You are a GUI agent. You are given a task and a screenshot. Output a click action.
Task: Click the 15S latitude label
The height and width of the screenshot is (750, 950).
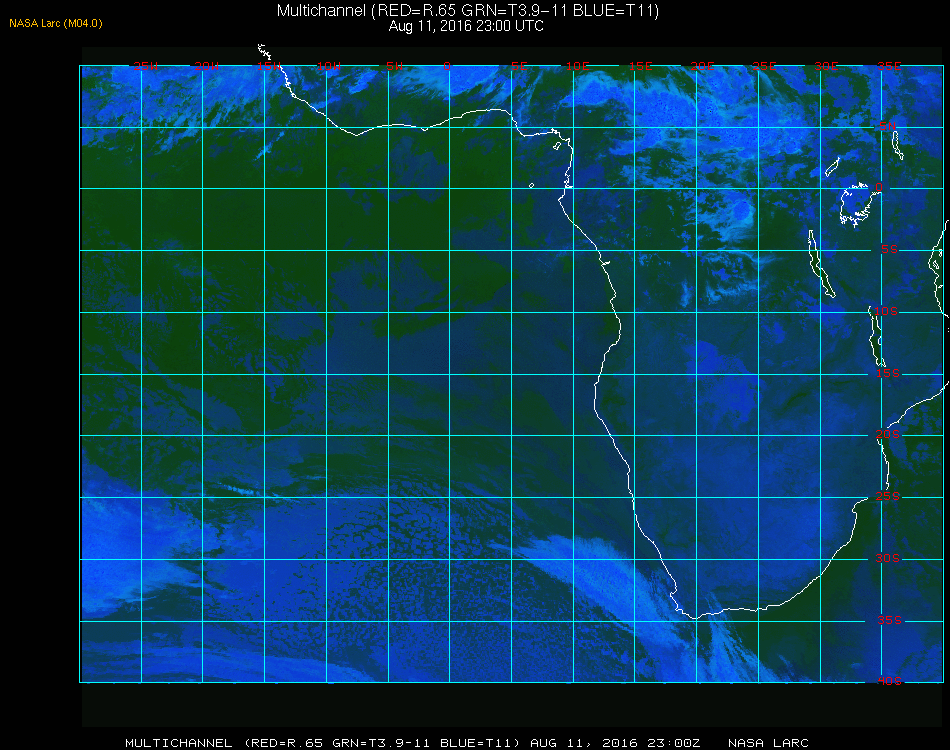pos(888,373)
